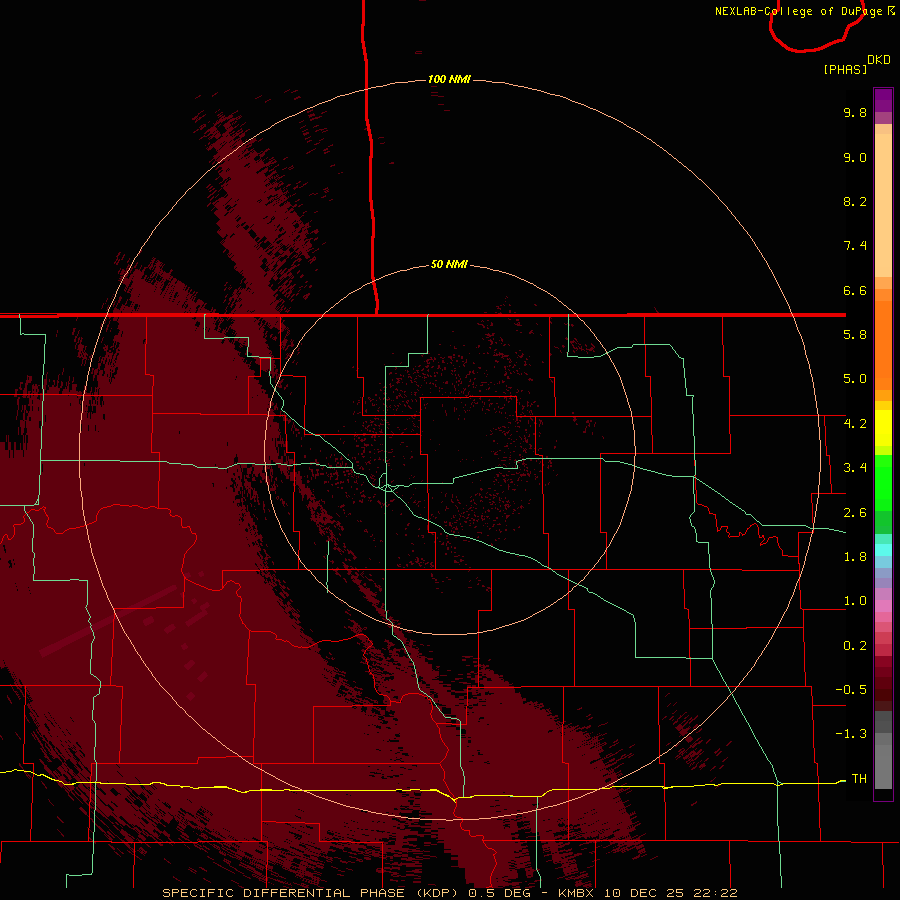Screen dimensions: 900x900
Task: Click the bright green segment of the color bar
Action: (883, 482)
